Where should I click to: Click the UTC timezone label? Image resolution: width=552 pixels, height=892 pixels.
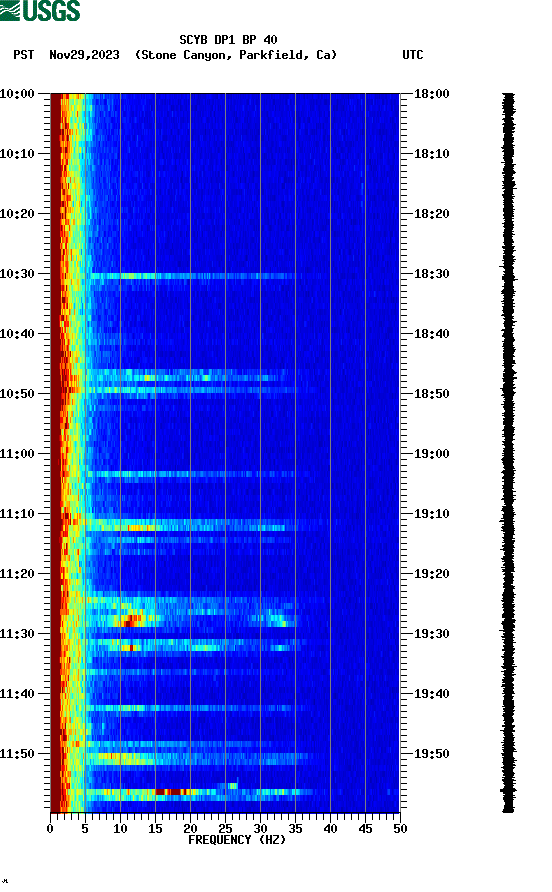pyautogui.click(x=413, y=55)
